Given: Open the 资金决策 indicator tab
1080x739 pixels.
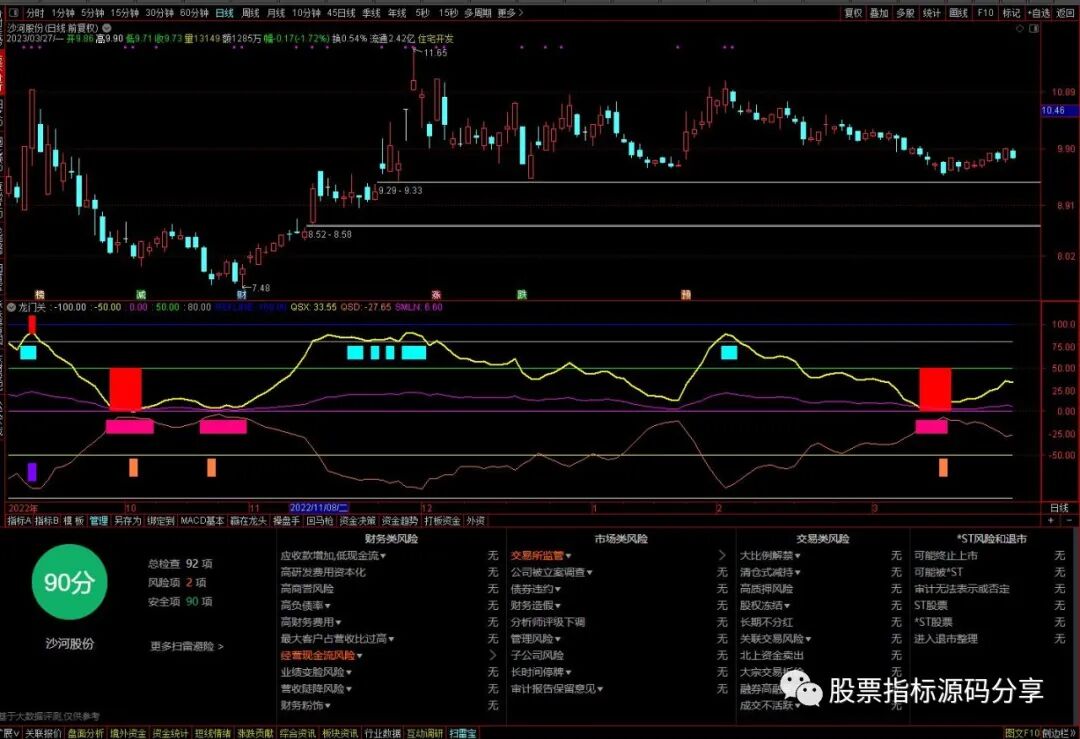Looking at the screenshot, I should click(357, 521).
